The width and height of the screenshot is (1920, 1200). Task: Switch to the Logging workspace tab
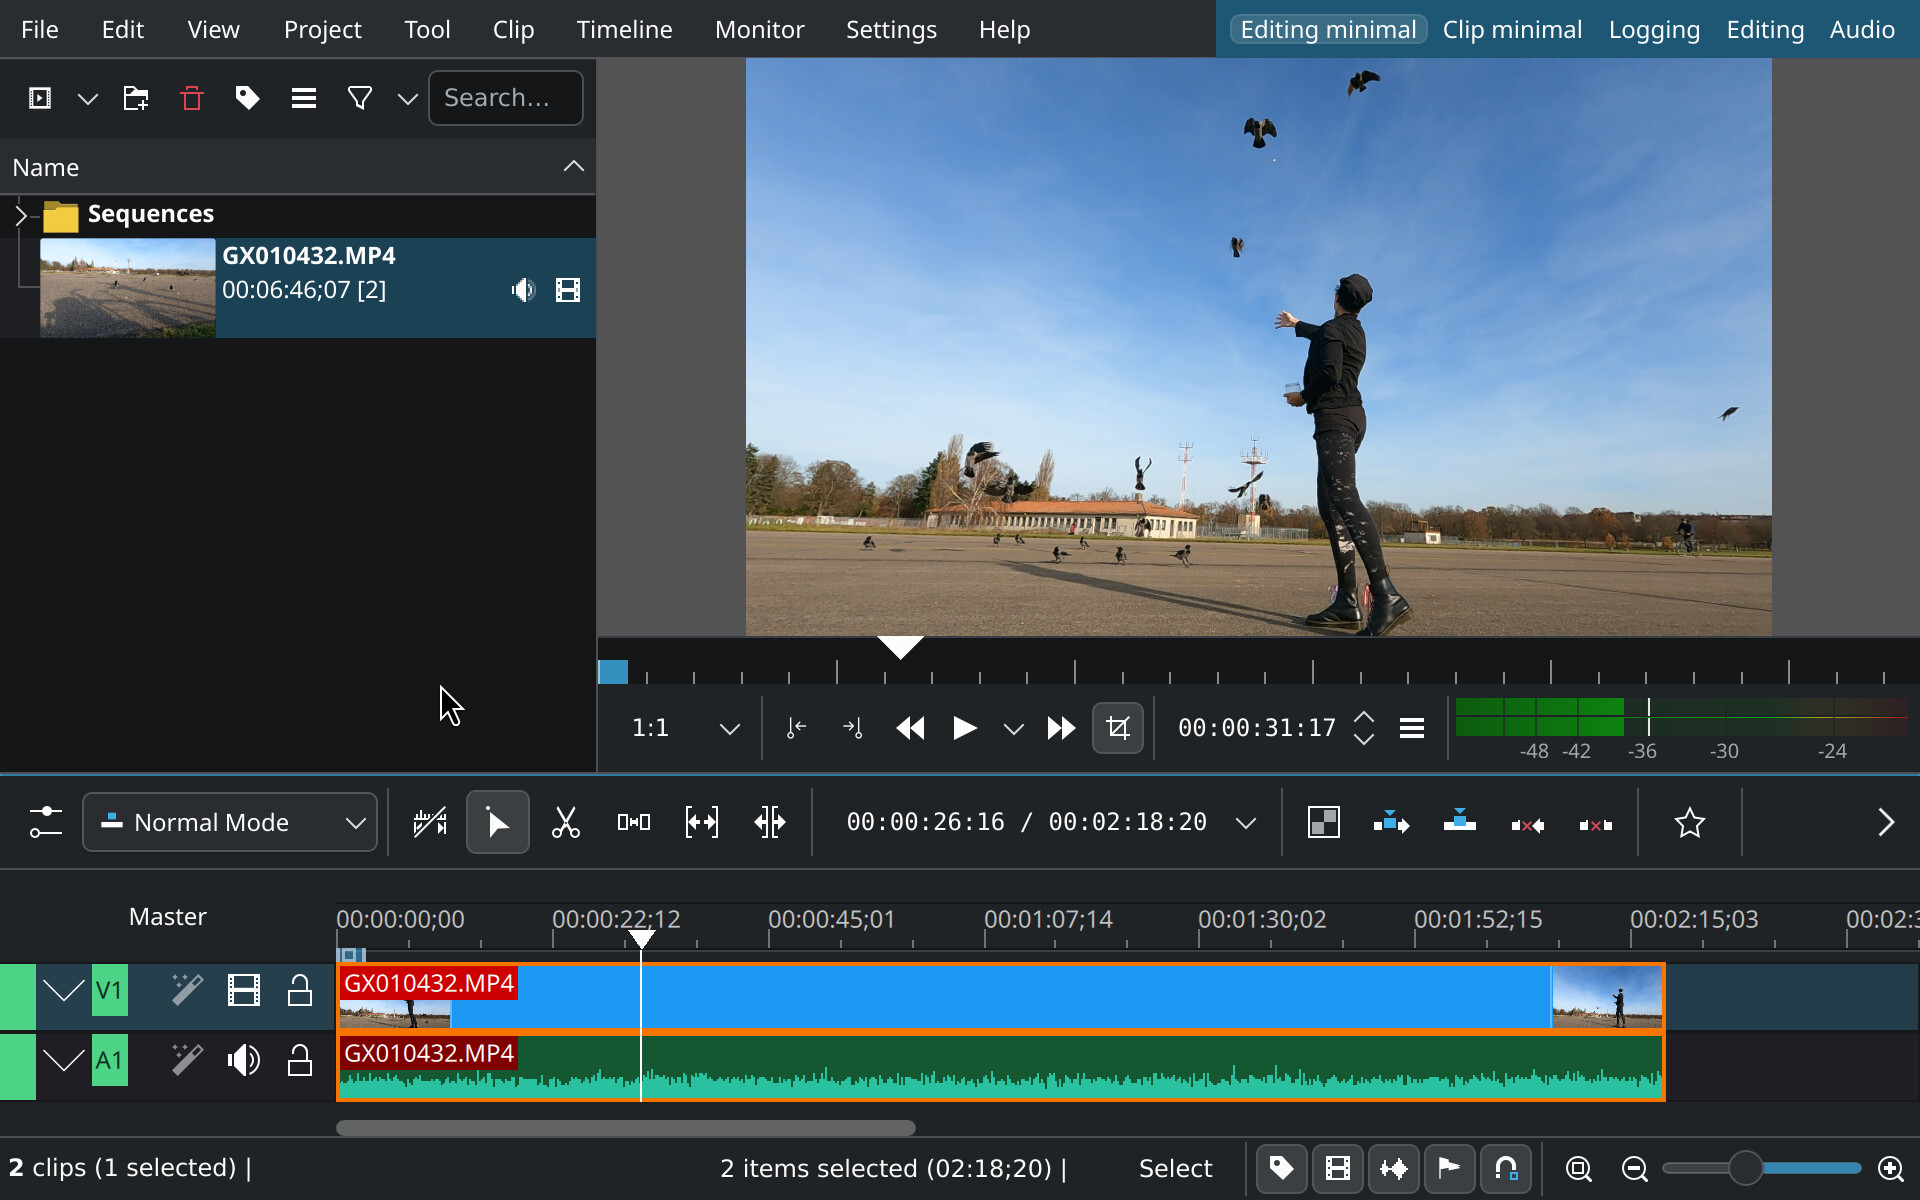pyautogui.click(x=1653, y=29)
